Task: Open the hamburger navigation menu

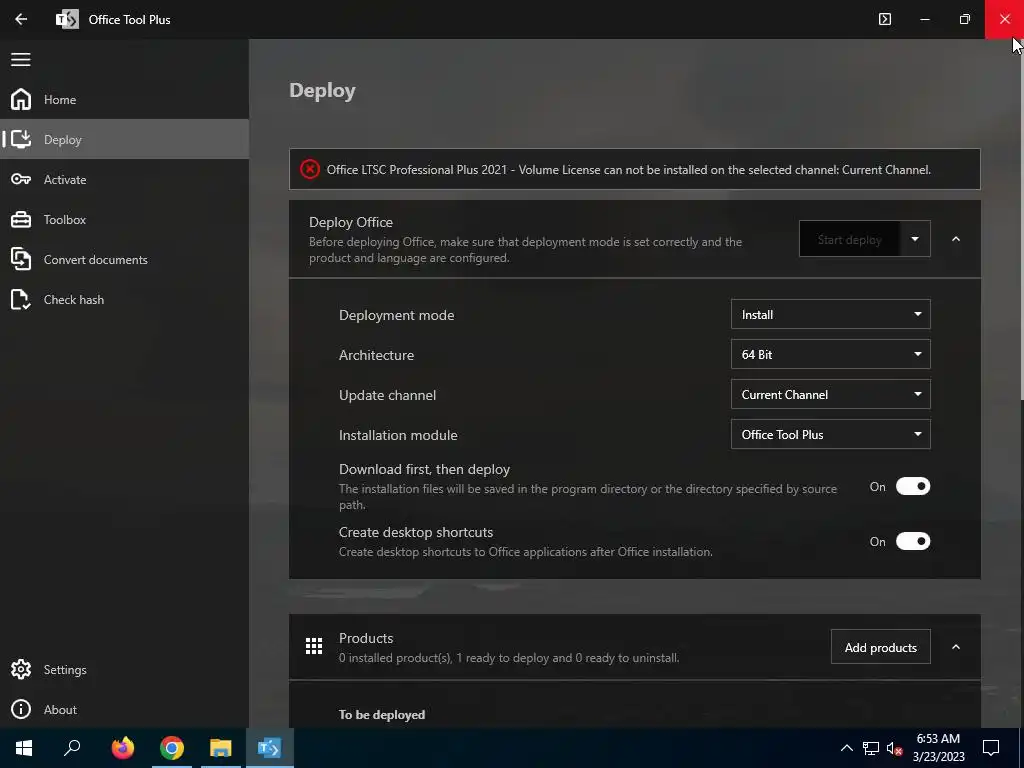Action: tap(21, 59)
